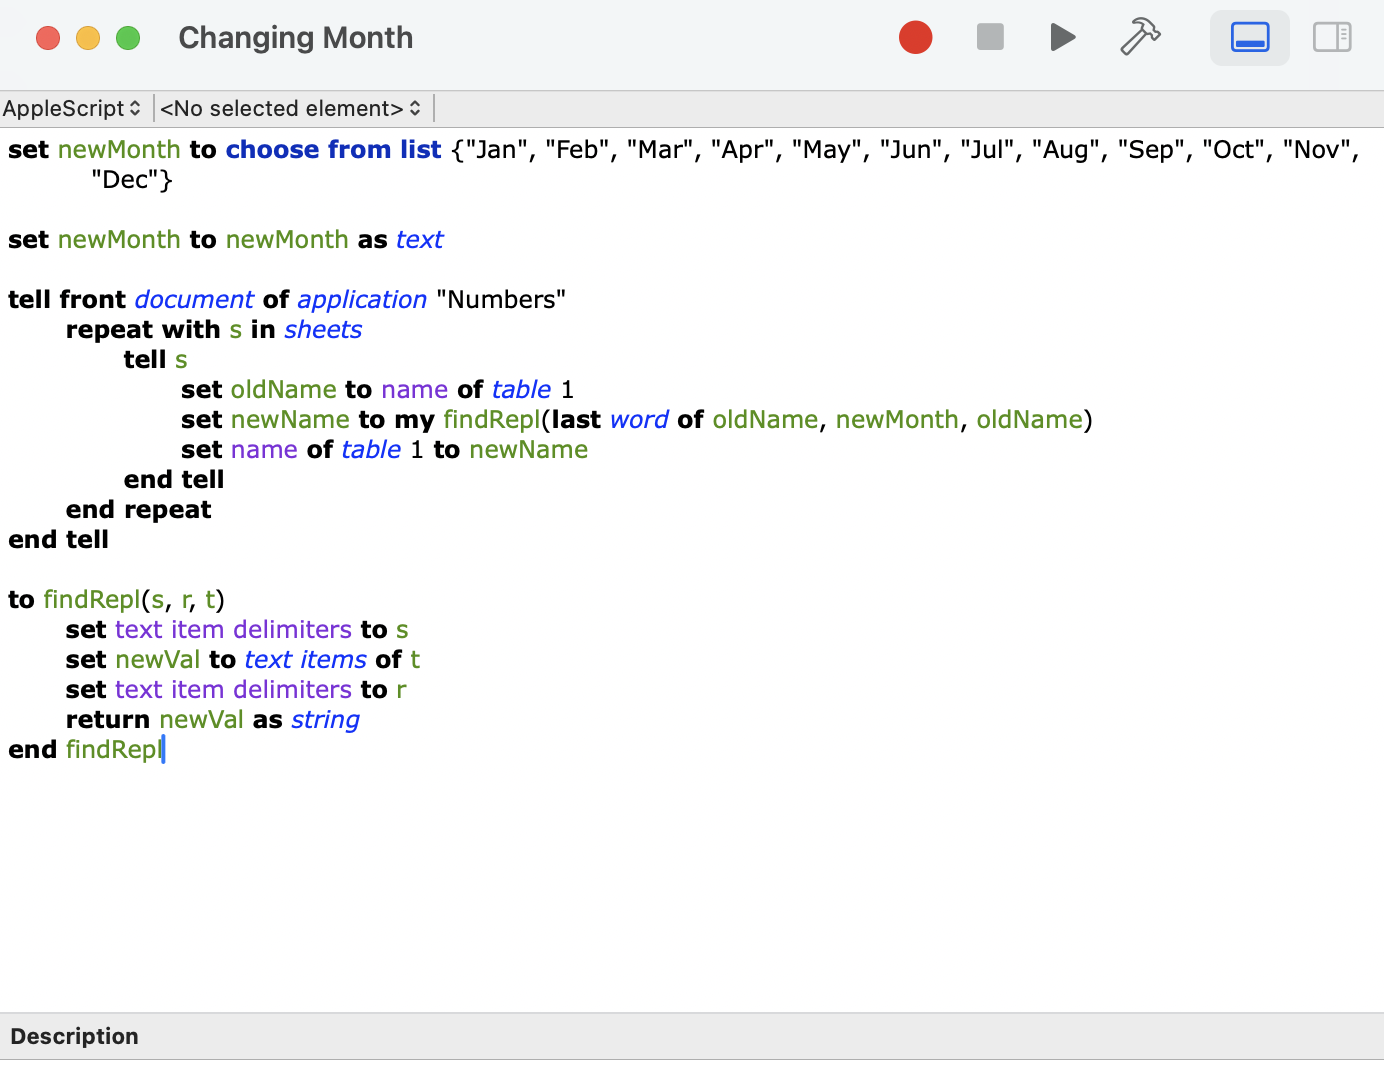Screen dimensions: 1384x1070
Task: Zoom the window with the green button
Action: point(128,38)
